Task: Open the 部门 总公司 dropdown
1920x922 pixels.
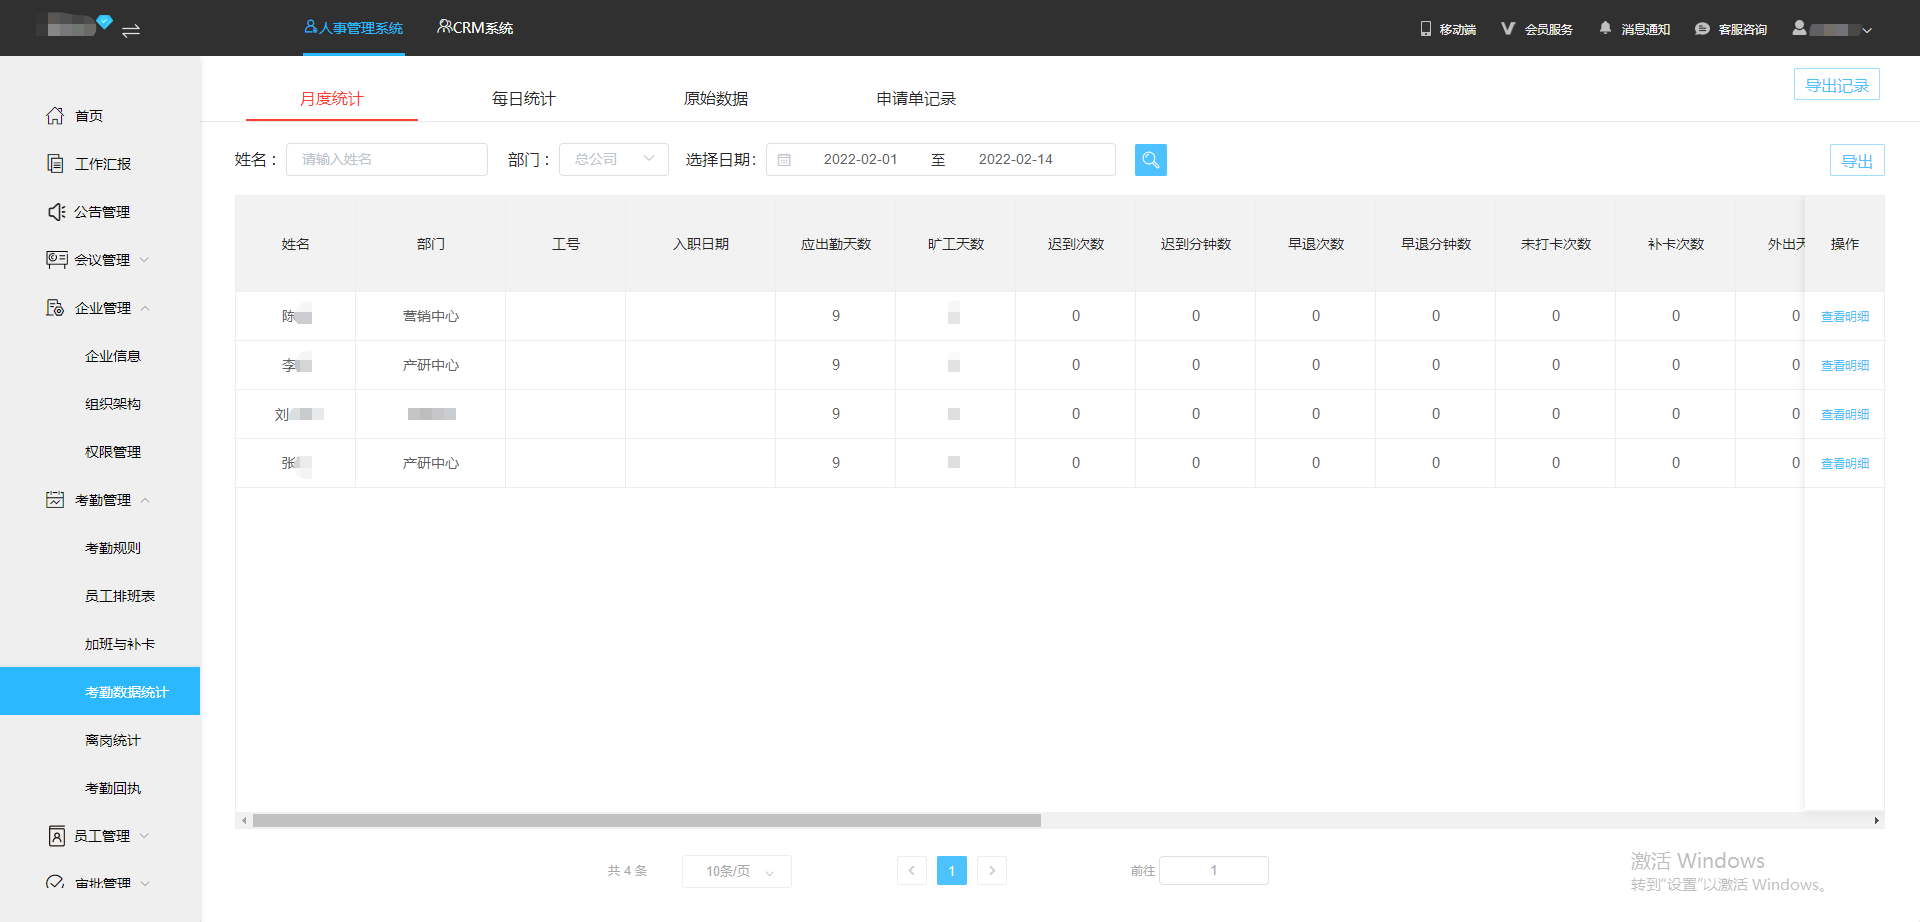Action: (x=613, y=160)
